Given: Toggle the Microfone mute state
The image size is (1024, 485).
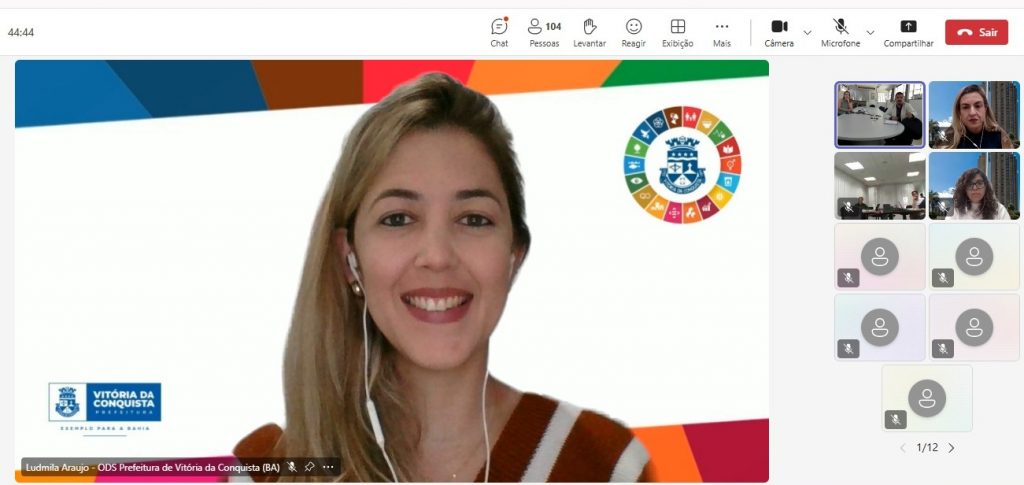Looking at the screenshot, I should [840, 32].
